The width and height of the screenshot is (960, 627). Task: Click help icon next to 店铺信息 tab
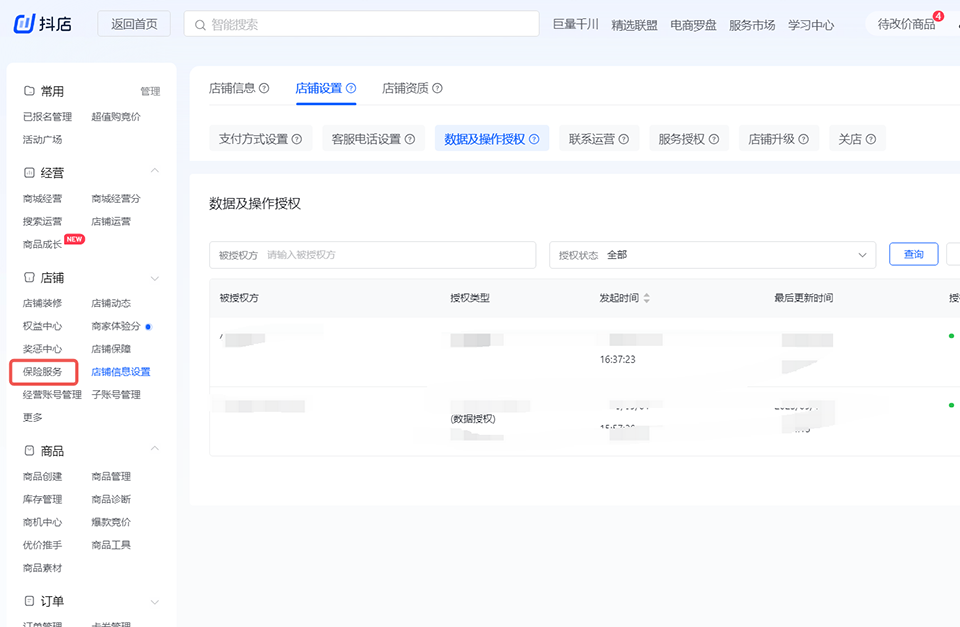[x=264, y=88]
